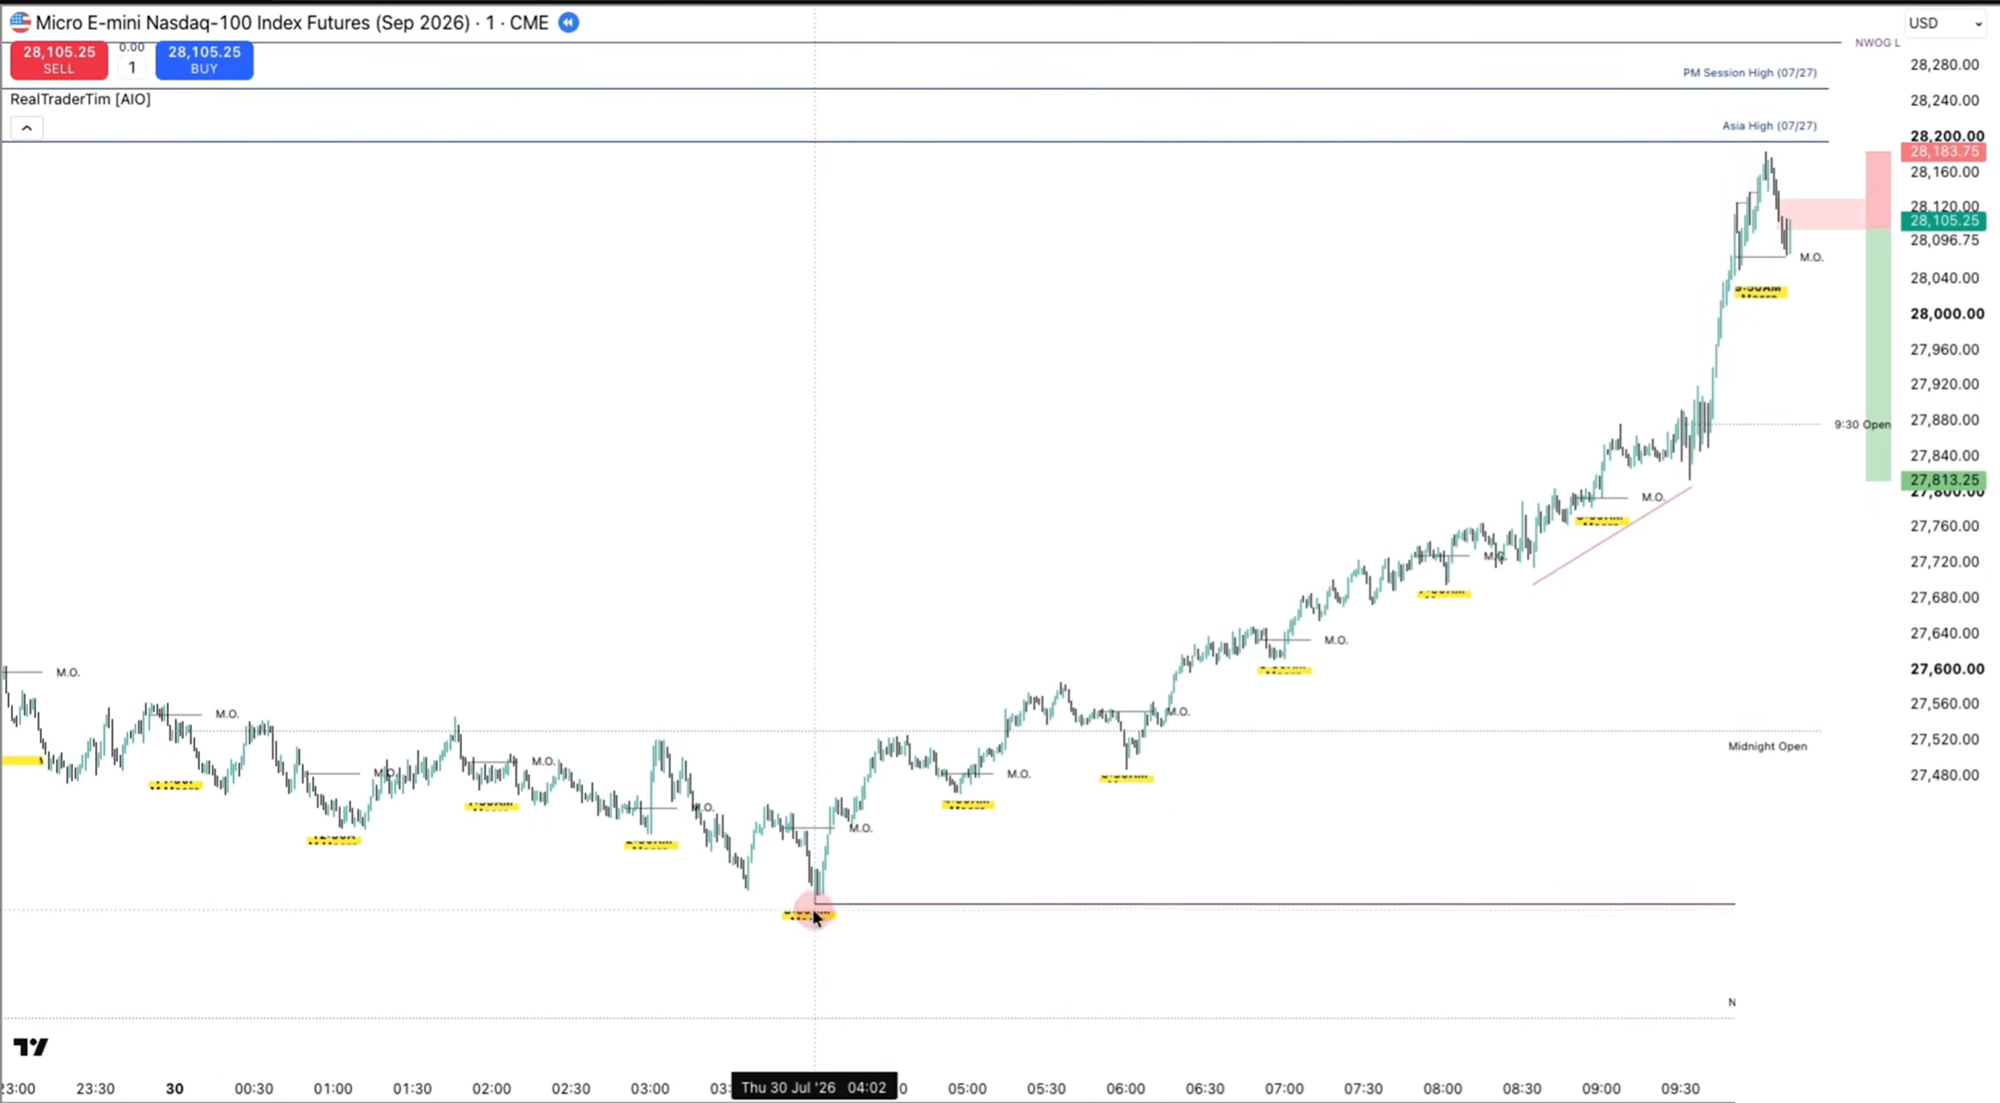2000x1103 pixels.
Task: Click the red SELL 28,105.25 button
Action: click(x=59, y=60)
